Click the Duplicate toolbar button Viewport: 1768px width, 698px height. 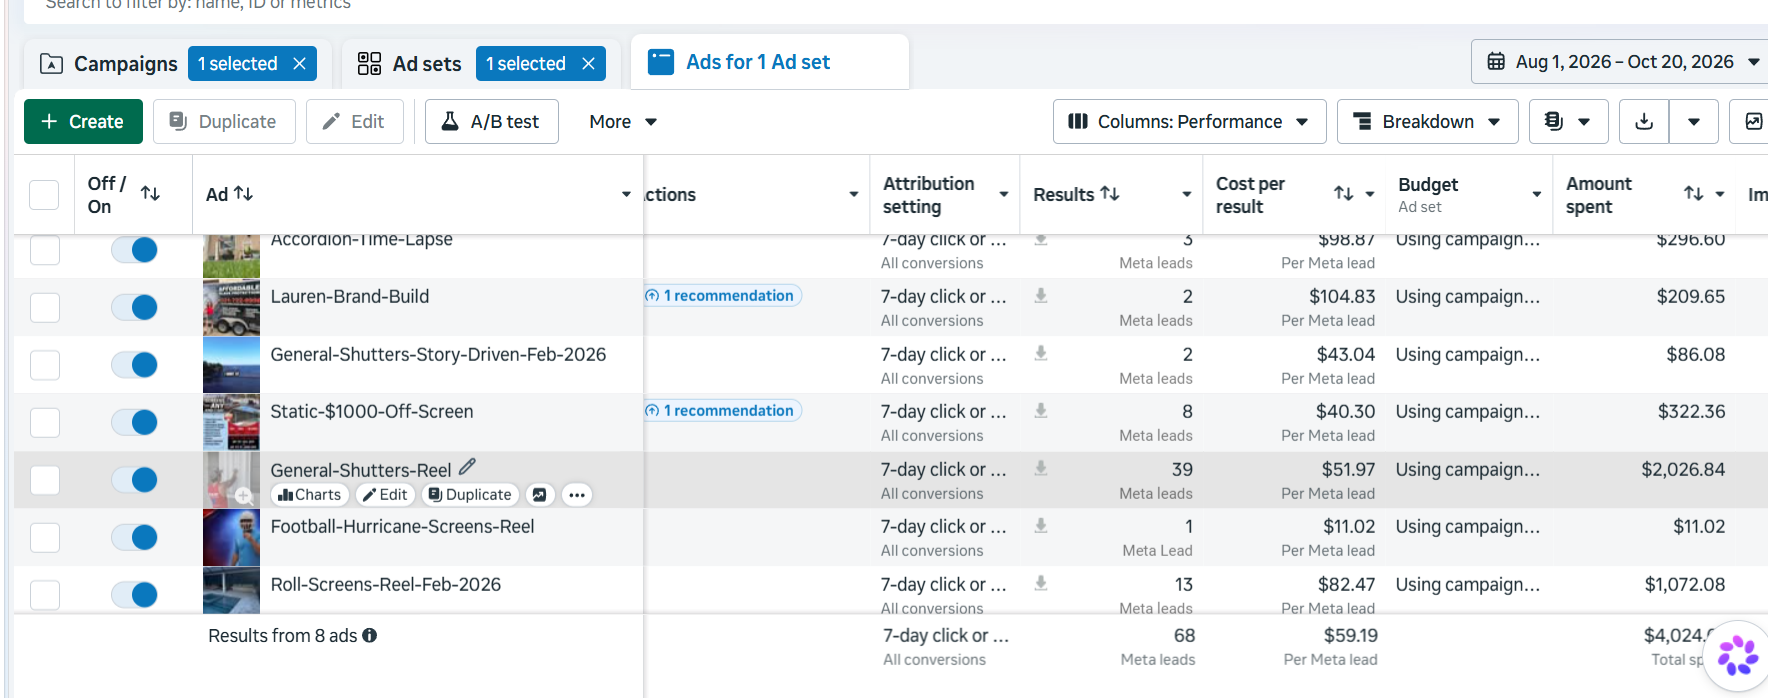(224, 121)
